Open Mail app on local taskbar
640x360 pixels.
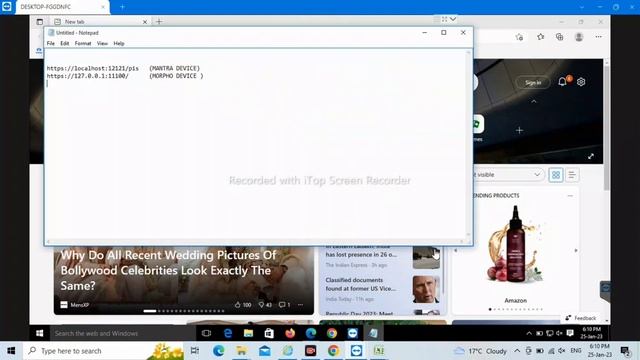[264, 351]
